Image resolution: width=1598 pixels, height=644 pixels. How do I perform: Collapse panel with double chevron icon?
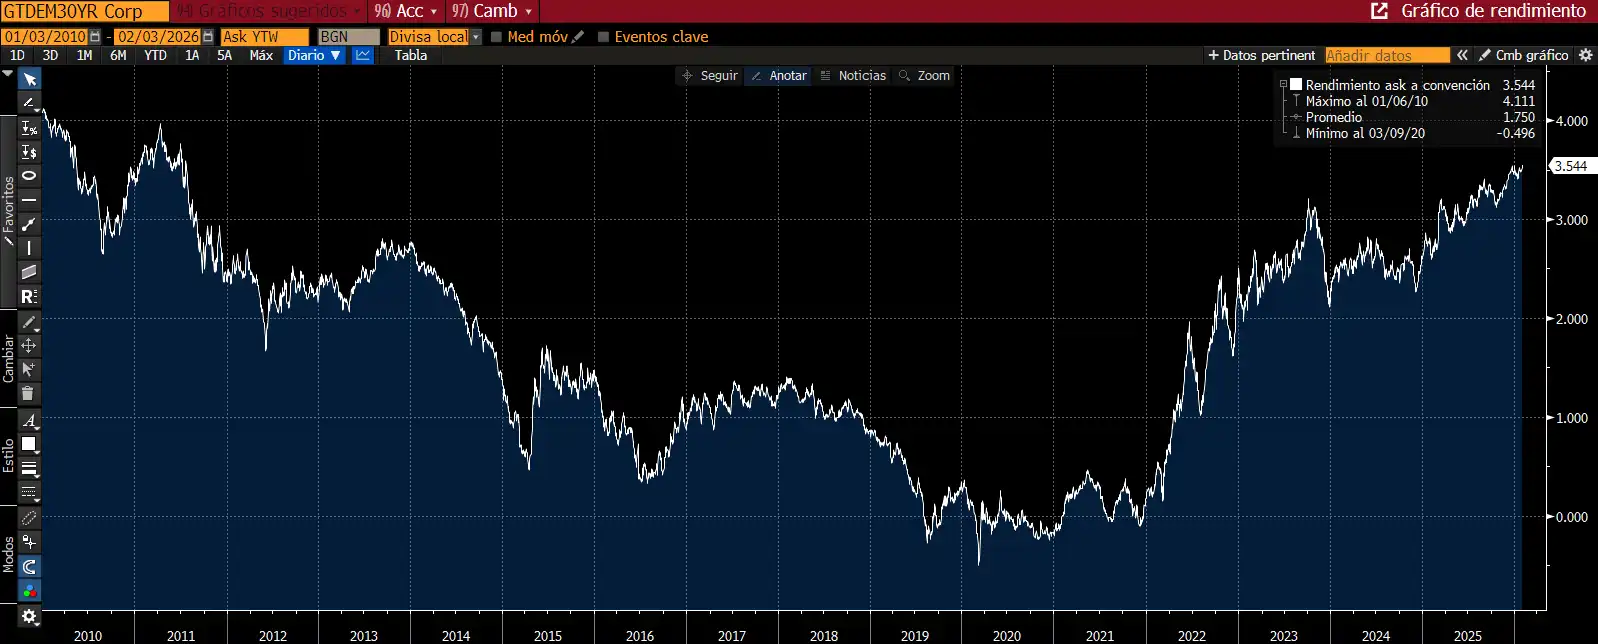pos(1462,56)
